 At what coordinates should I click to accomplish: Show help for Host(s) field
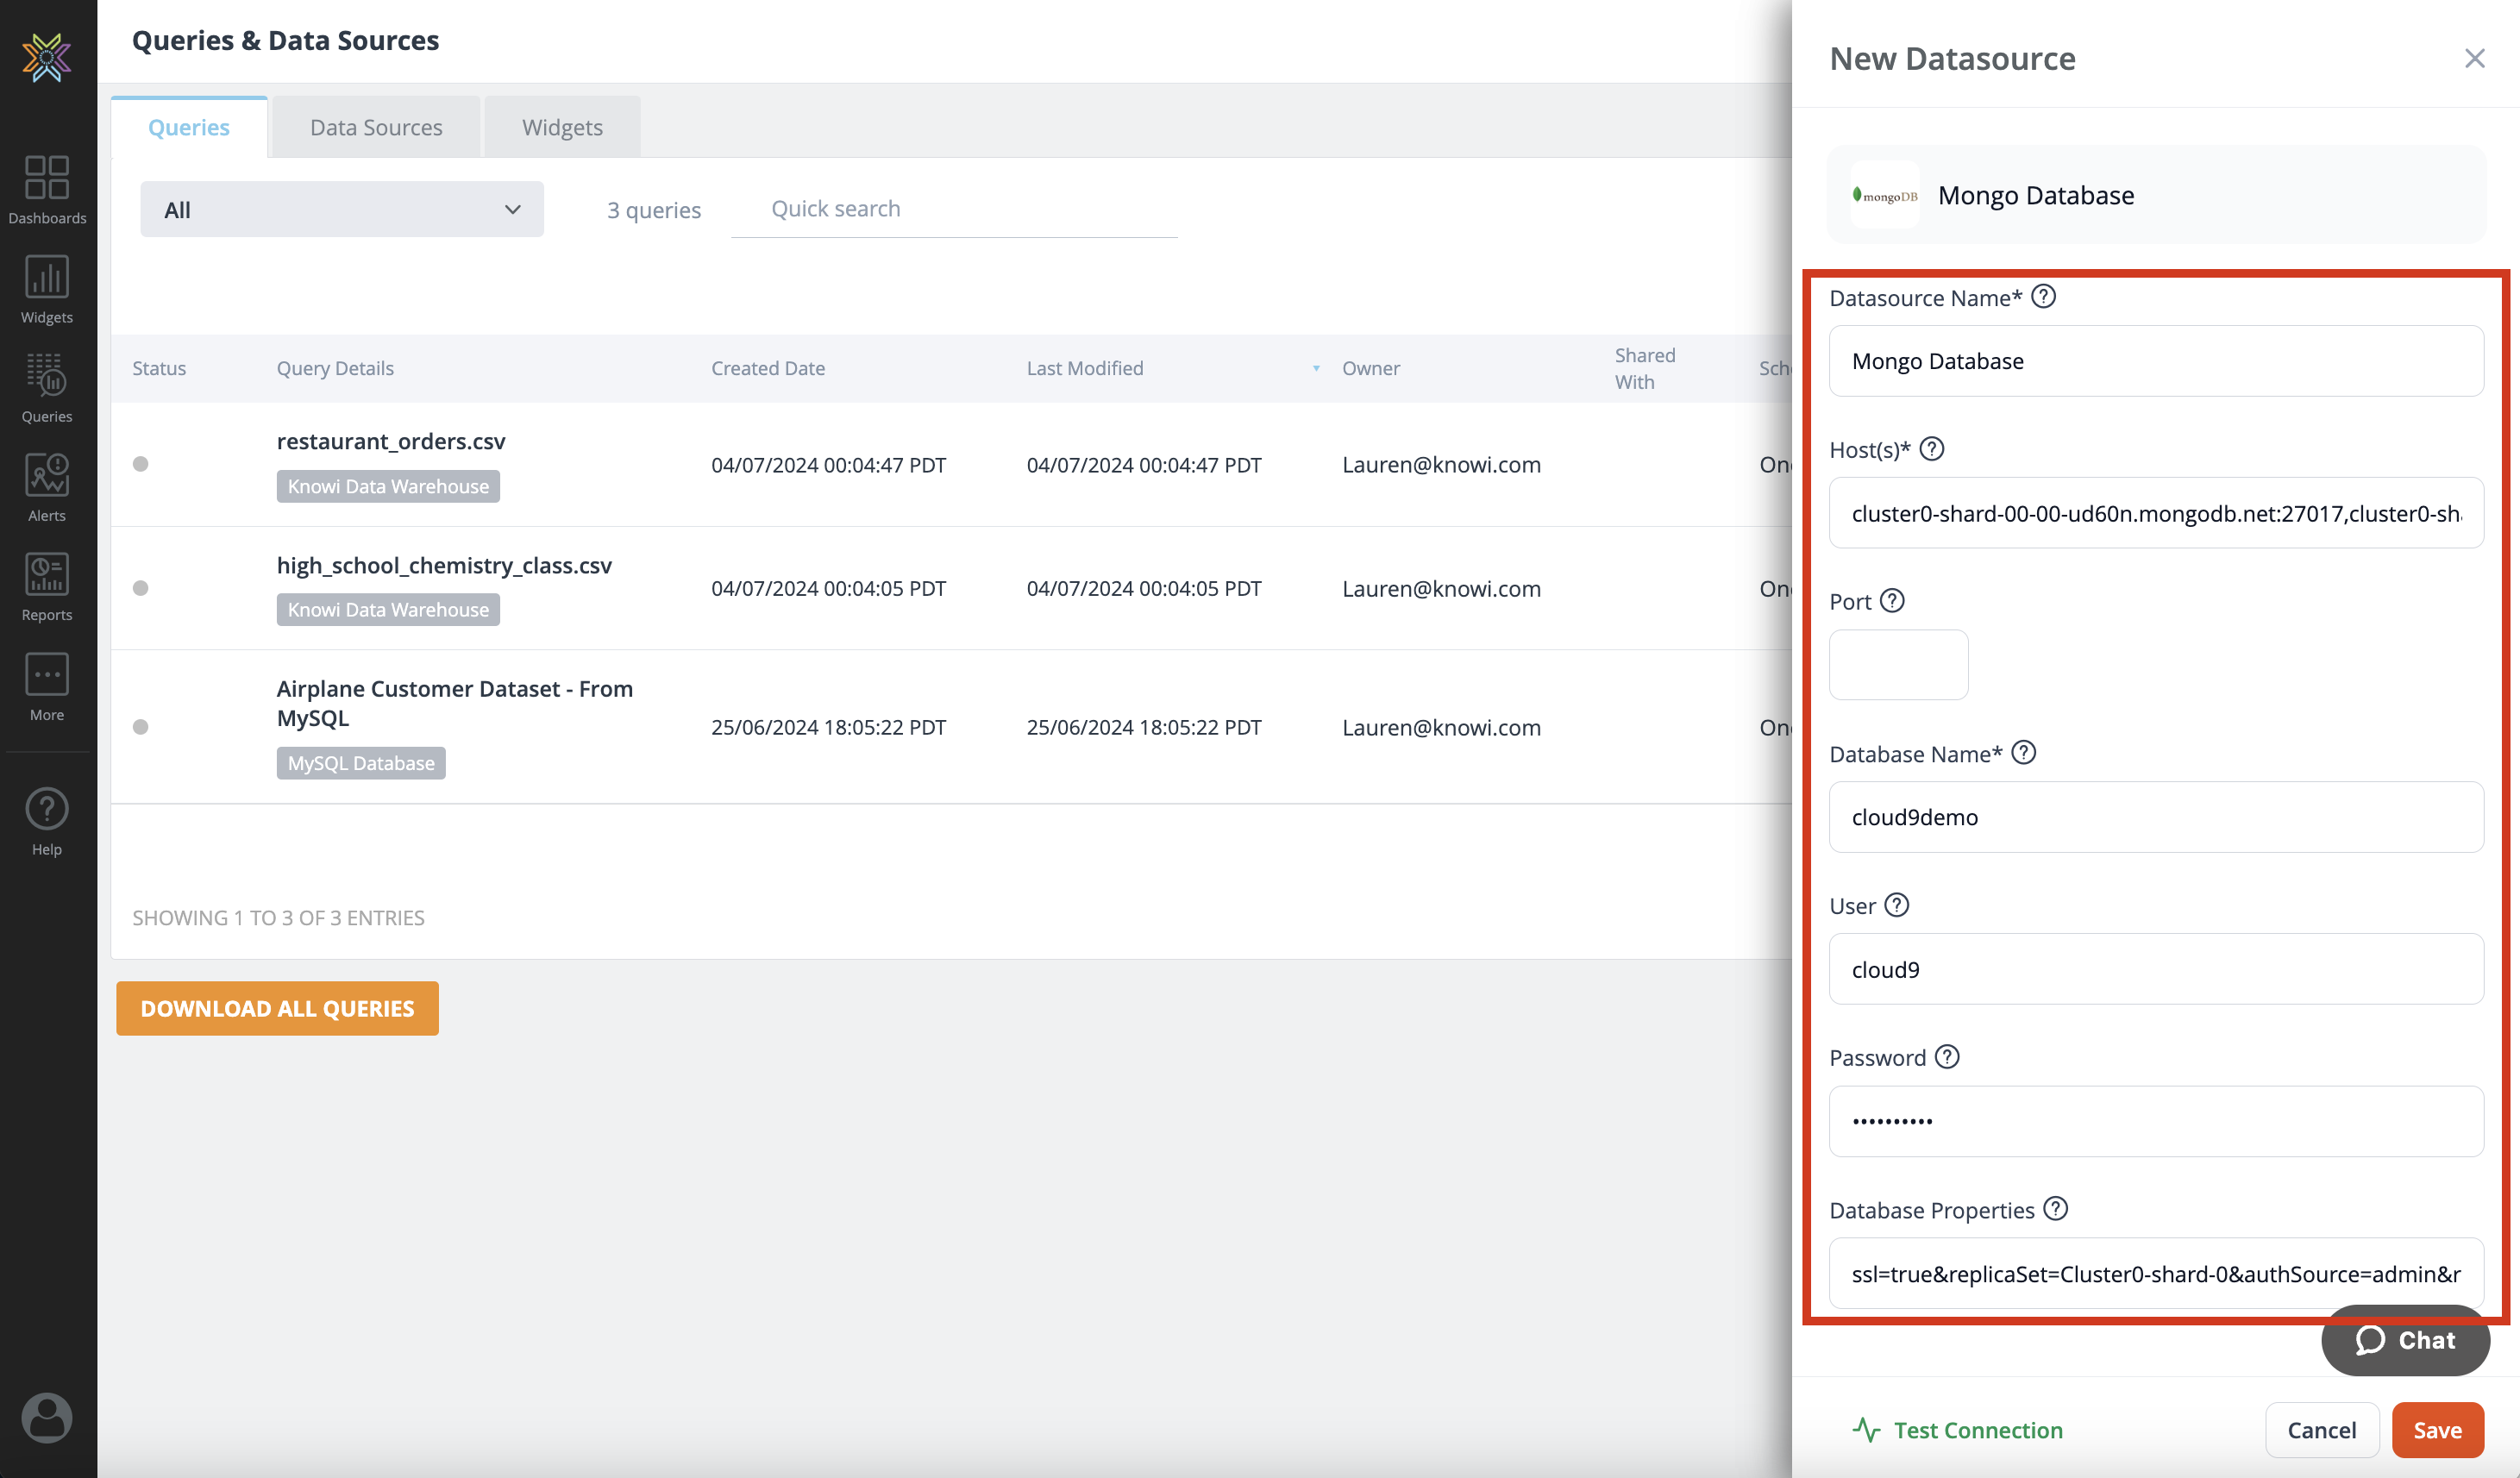tap(1933, 449)
